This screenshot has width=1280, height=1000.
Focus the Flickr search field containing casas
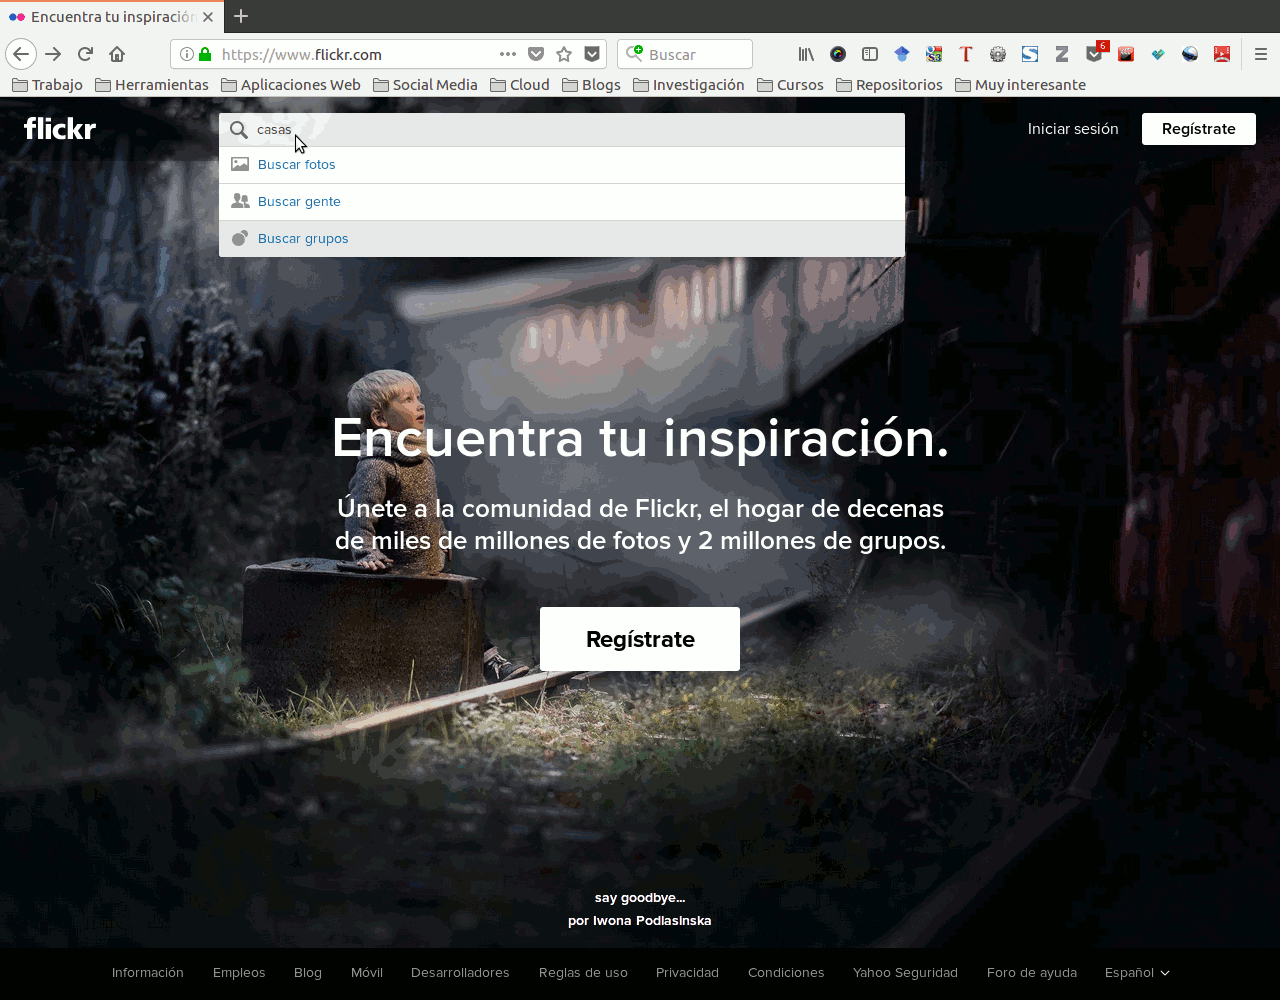(562, 130)
